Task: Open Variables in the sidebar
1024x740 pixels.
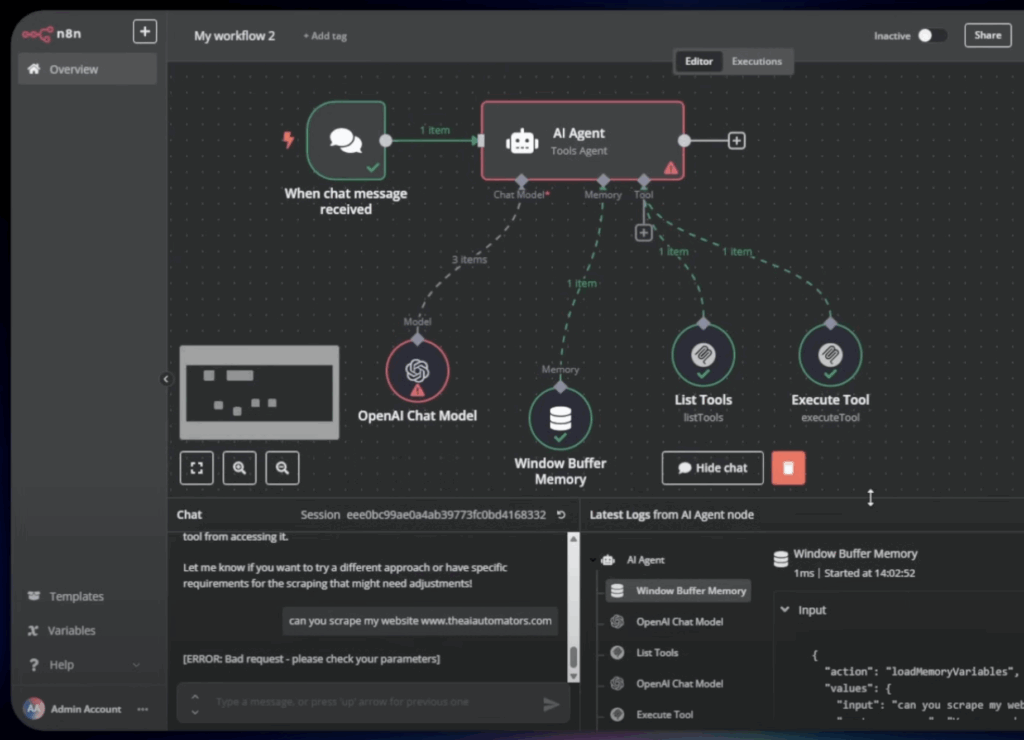Action: (72, 630)
